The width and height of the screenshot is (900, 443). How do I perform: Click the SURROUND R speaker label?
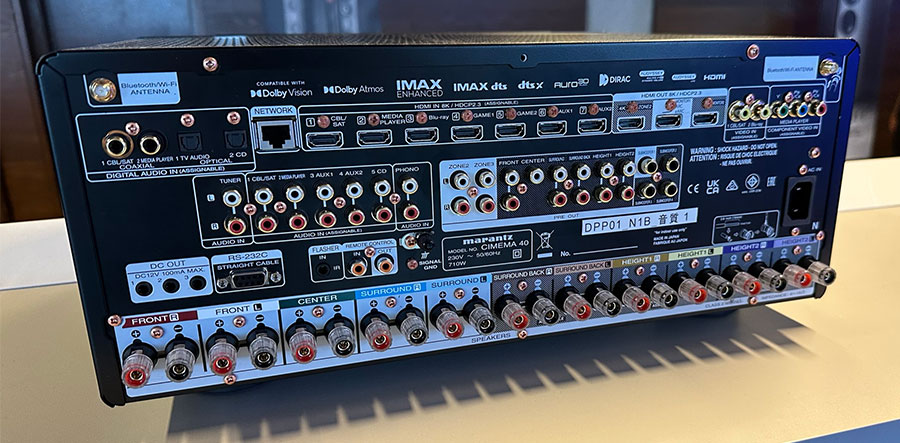(390, 291)
